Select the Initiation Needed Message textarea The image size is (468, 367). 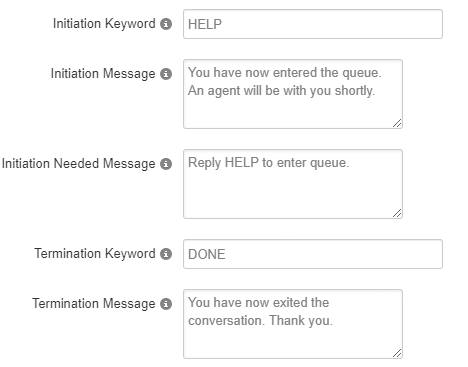pos(293,184)
